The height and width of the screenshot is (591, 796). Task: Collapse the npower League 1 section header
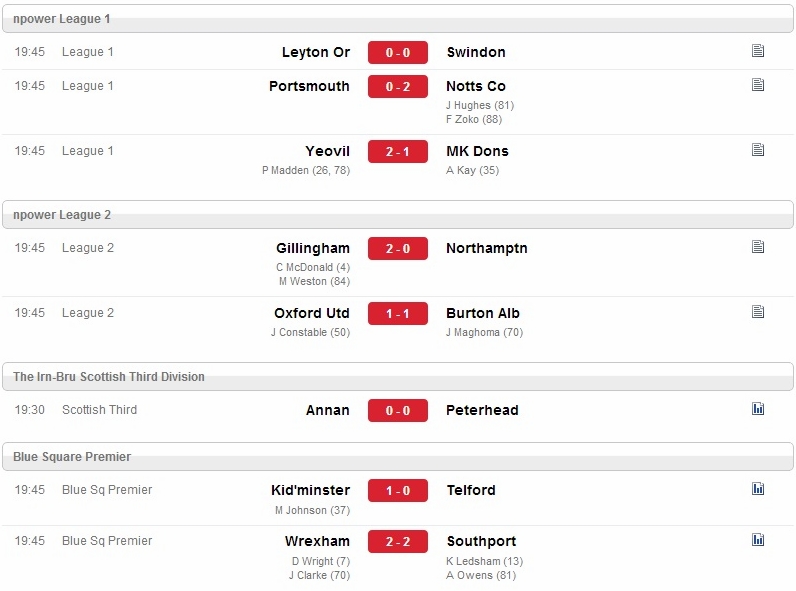397,19
